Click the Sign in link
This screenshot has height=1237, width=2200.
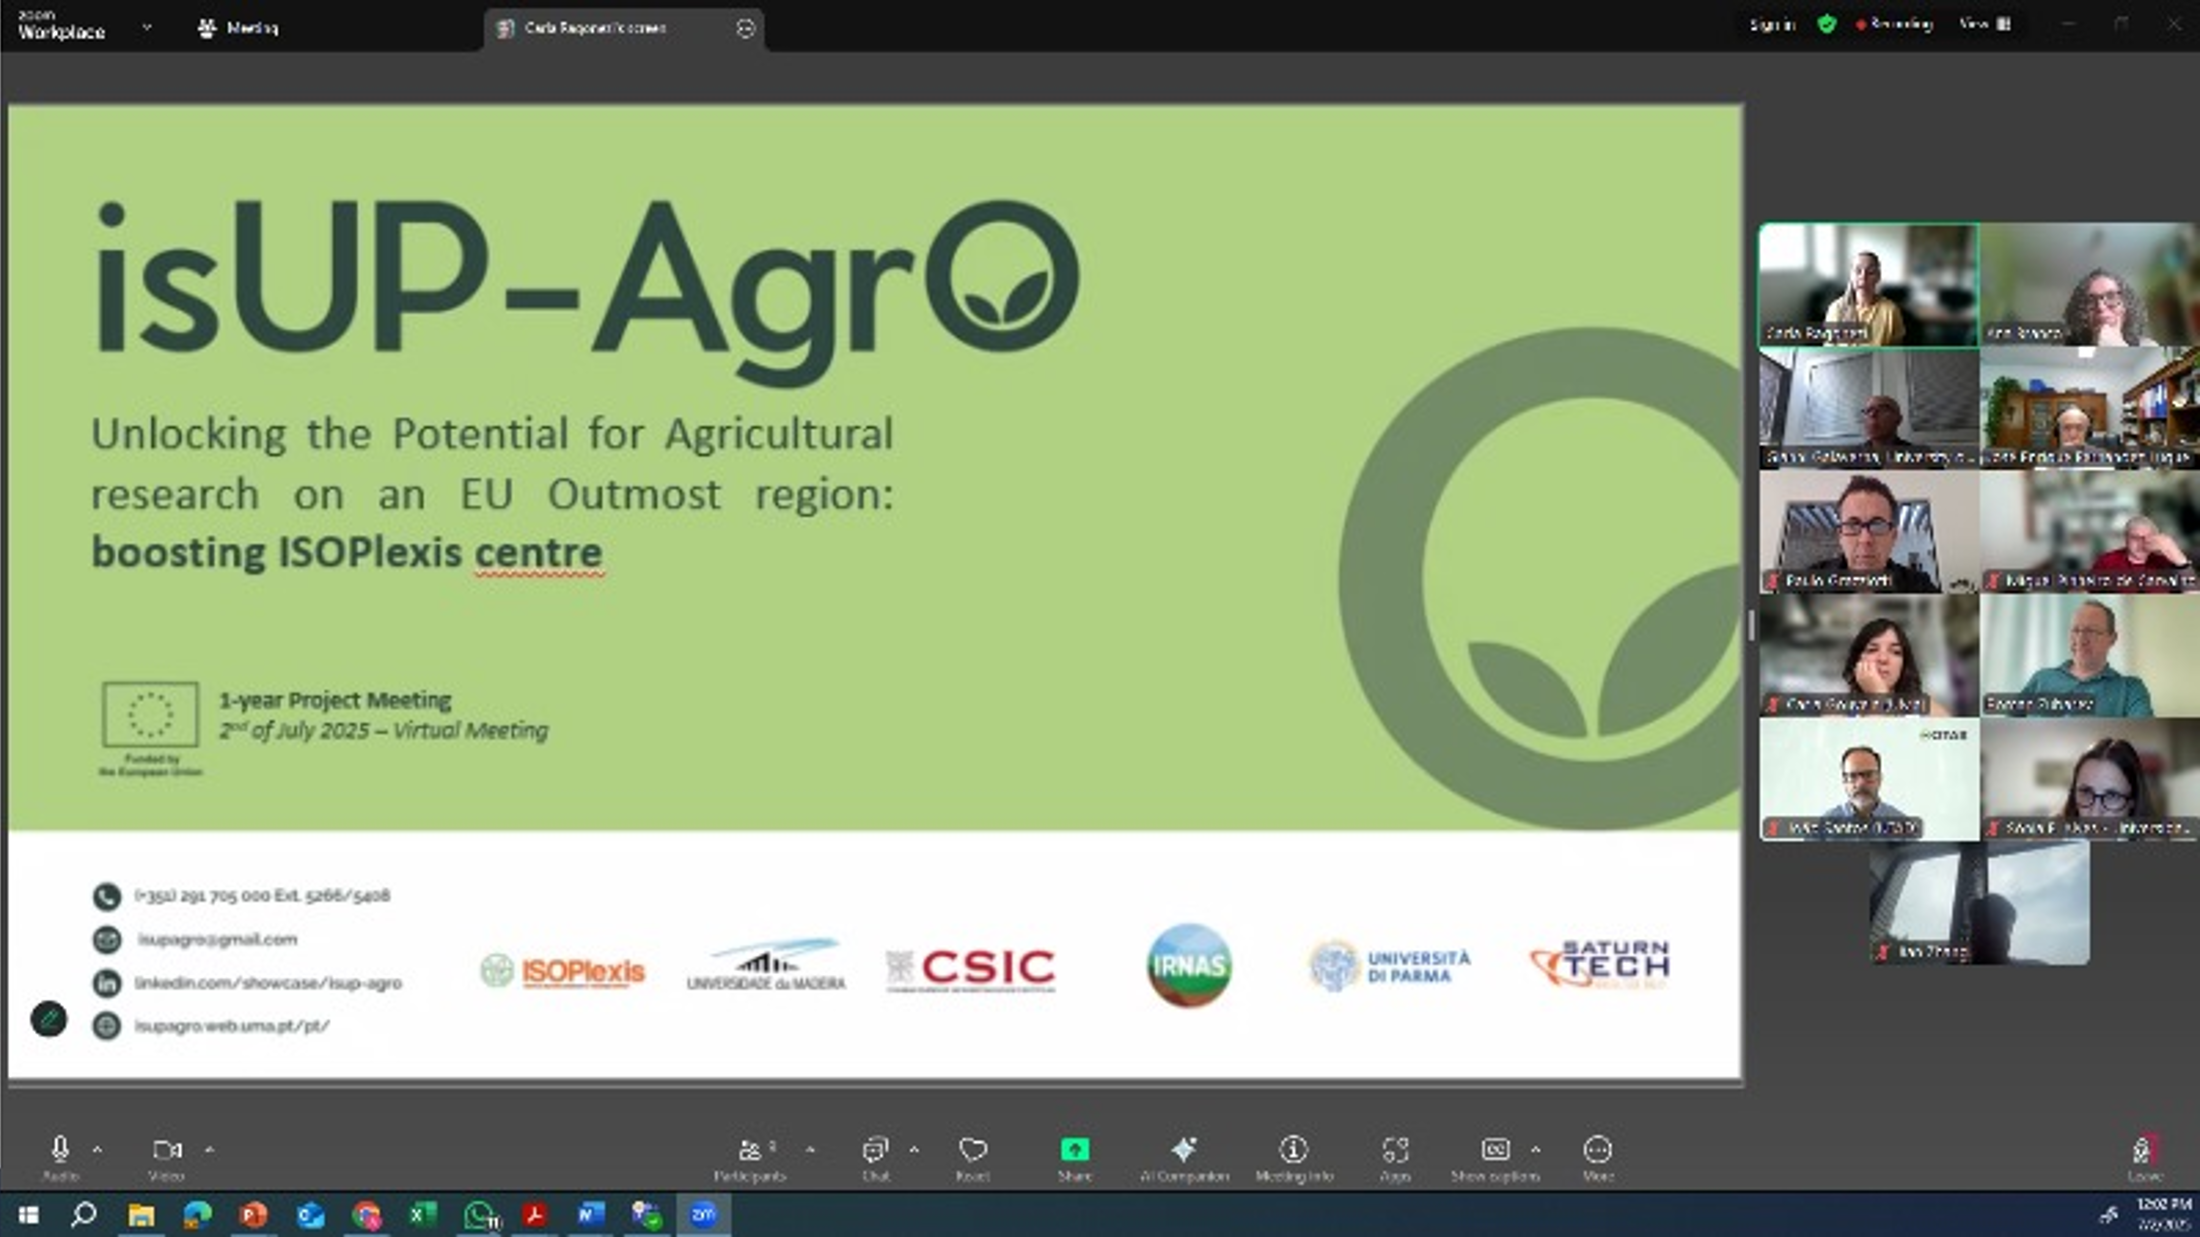1771,25
